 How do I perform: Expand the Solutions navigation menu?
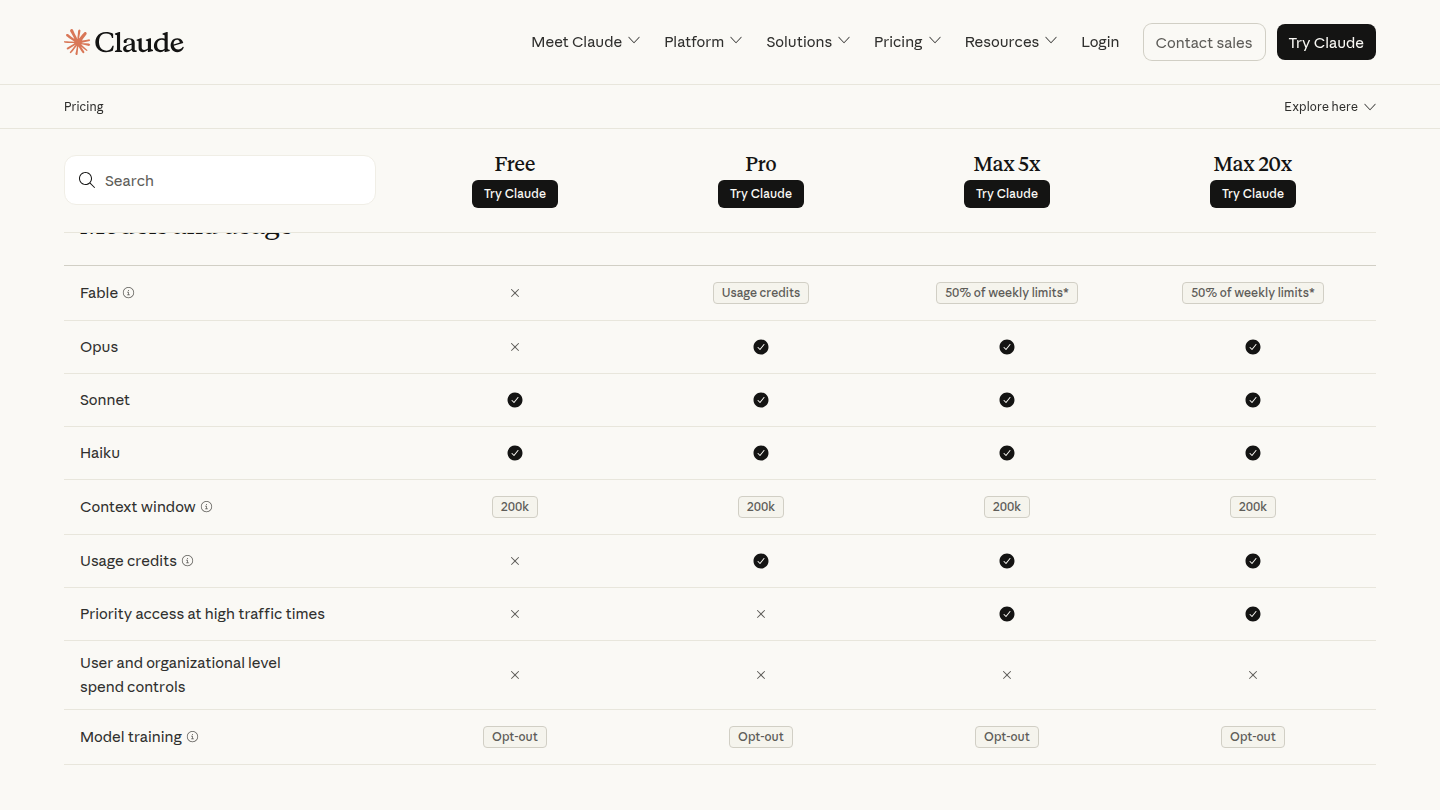coord(808,42)
